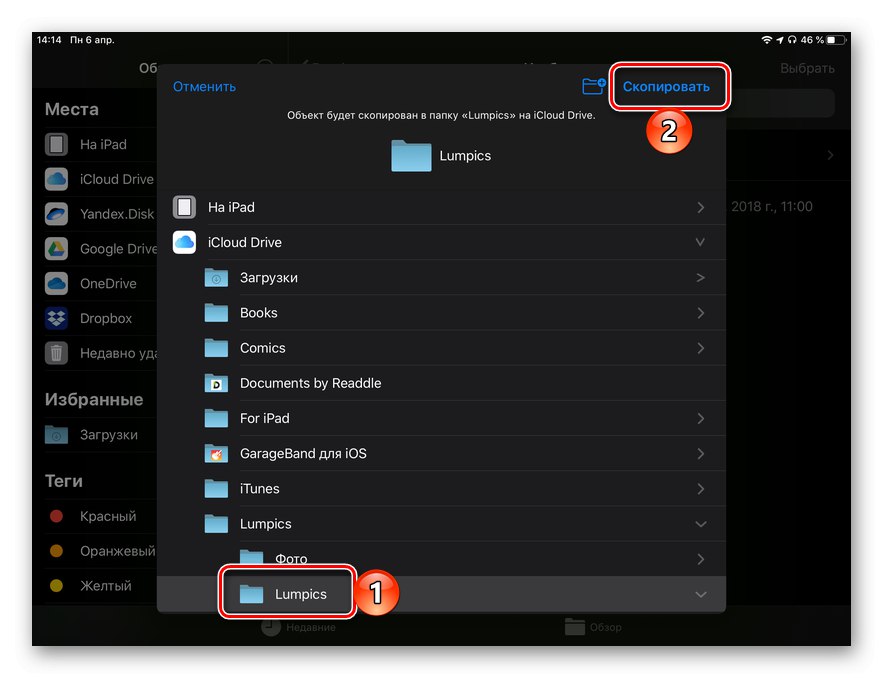Tap Выбрать in background window

coord(807,68)
